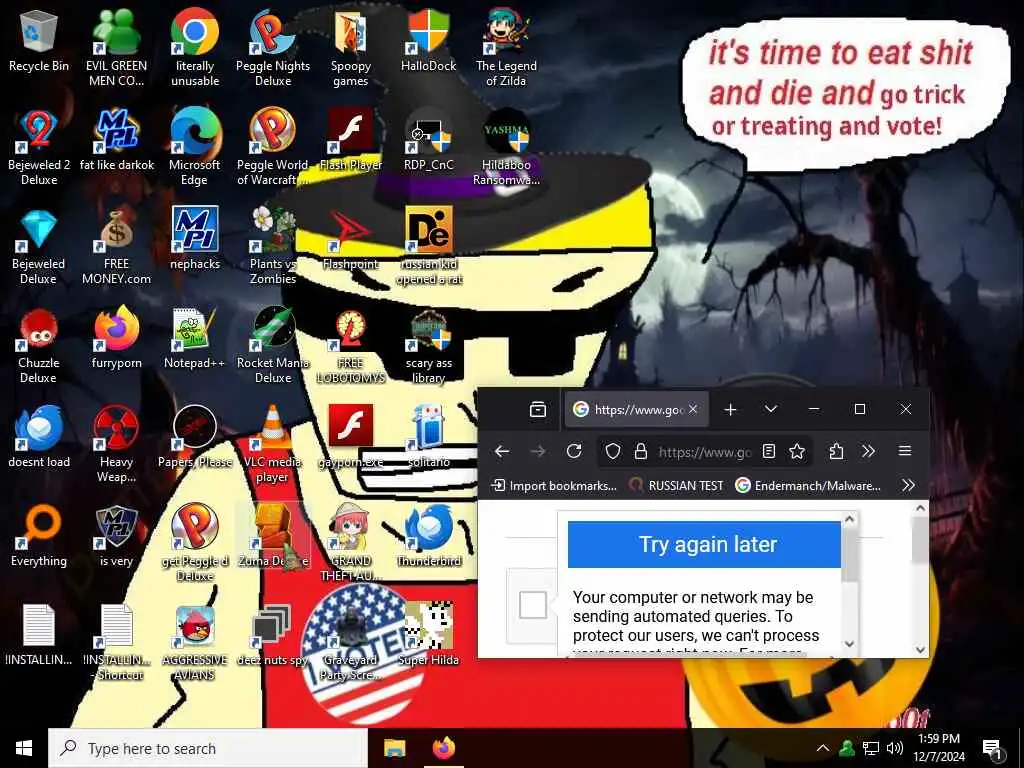Expand Firefox toolbar overflow chevron
The image size is (1024, 768).
coord(868,451)
